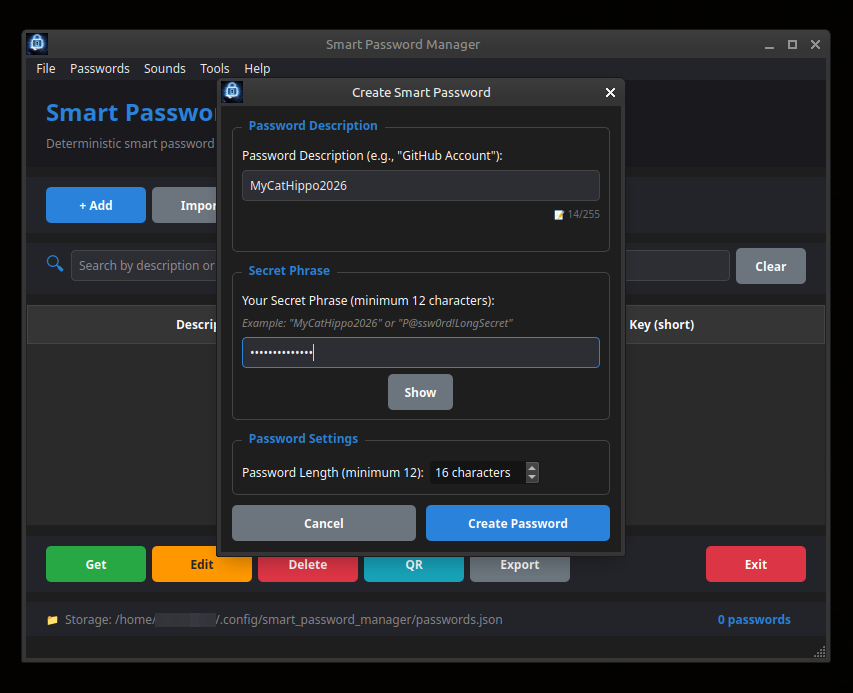Focus the Password Description input field
The width and height of the screenshot is (853, 693).
coord(421,185)
